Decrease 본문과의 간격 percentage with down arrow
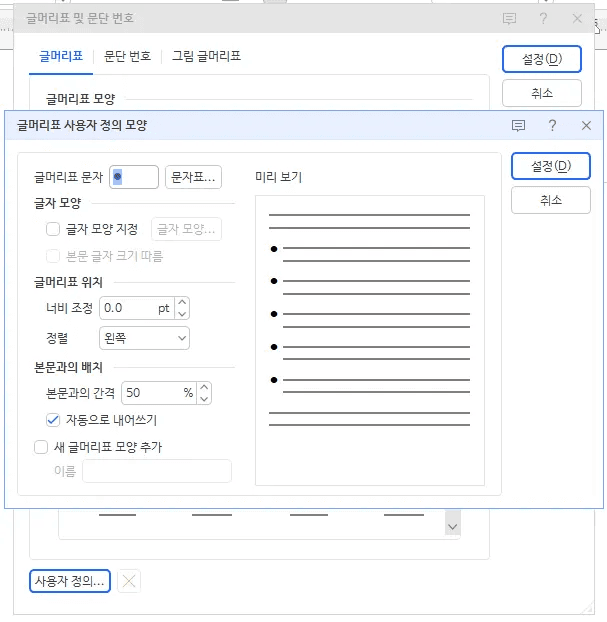The height and width of the screenshot is (622, 607). 204,399
